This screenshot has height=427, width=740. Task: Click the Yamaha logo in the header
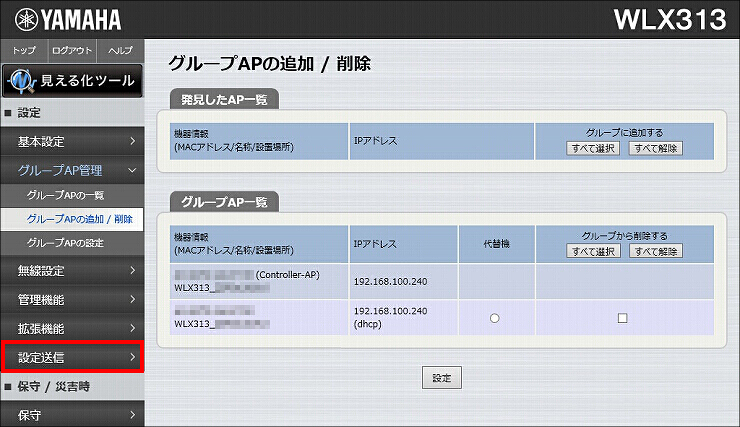click(x=68, y=20)
